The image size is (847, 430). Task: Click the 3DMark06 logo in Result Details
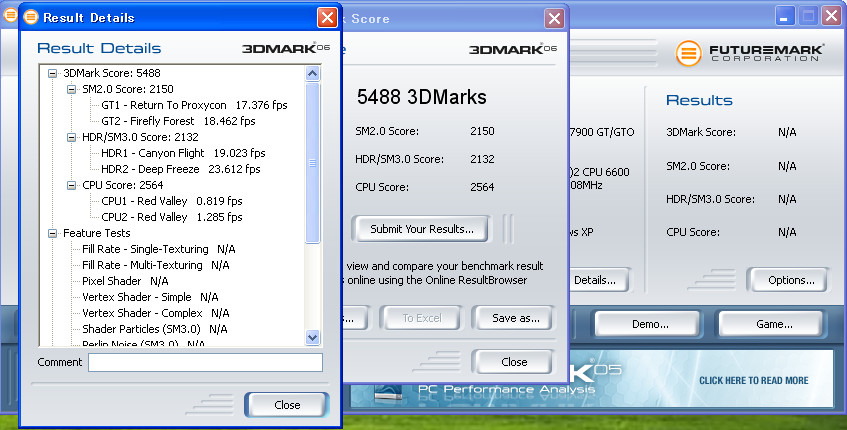point(286,48)
